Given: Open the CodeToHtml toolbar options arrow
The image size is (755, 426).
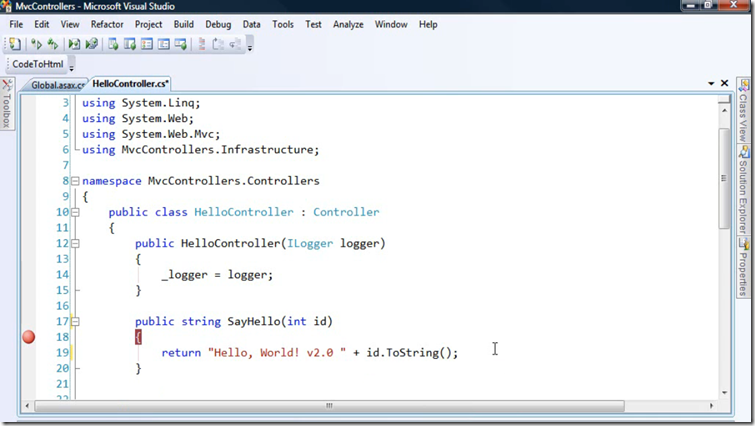Looking at the screenshot, I should tap(71, 66).
